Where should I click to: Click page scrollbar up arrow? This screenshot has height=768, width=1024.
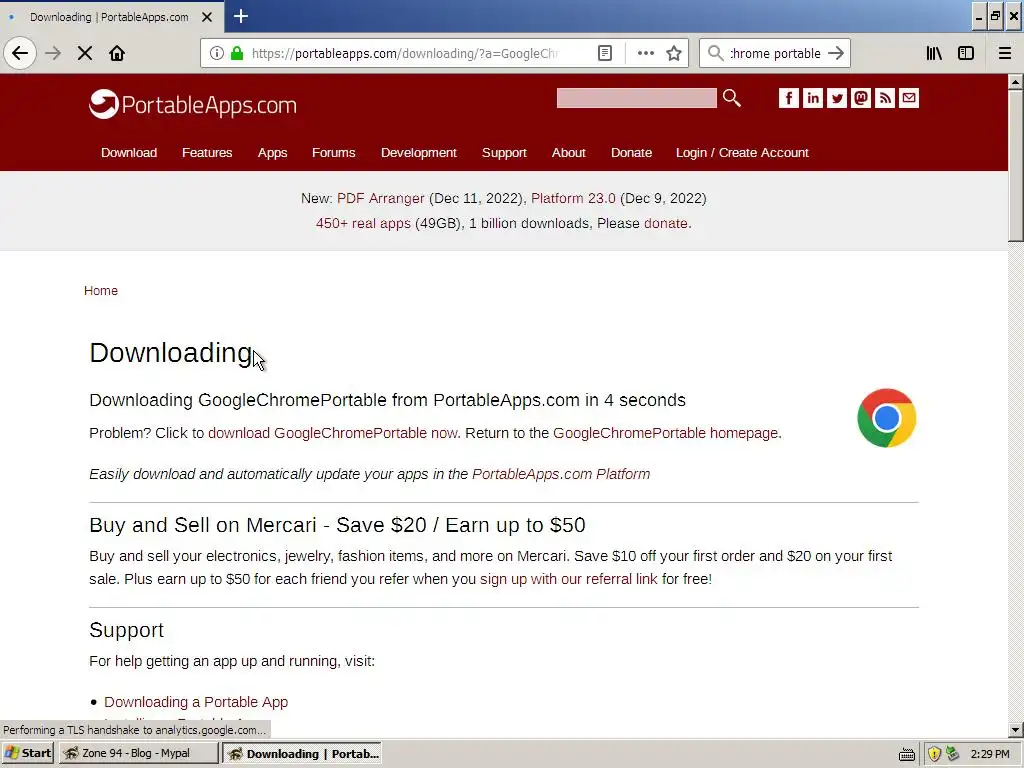pos(1015,82)
